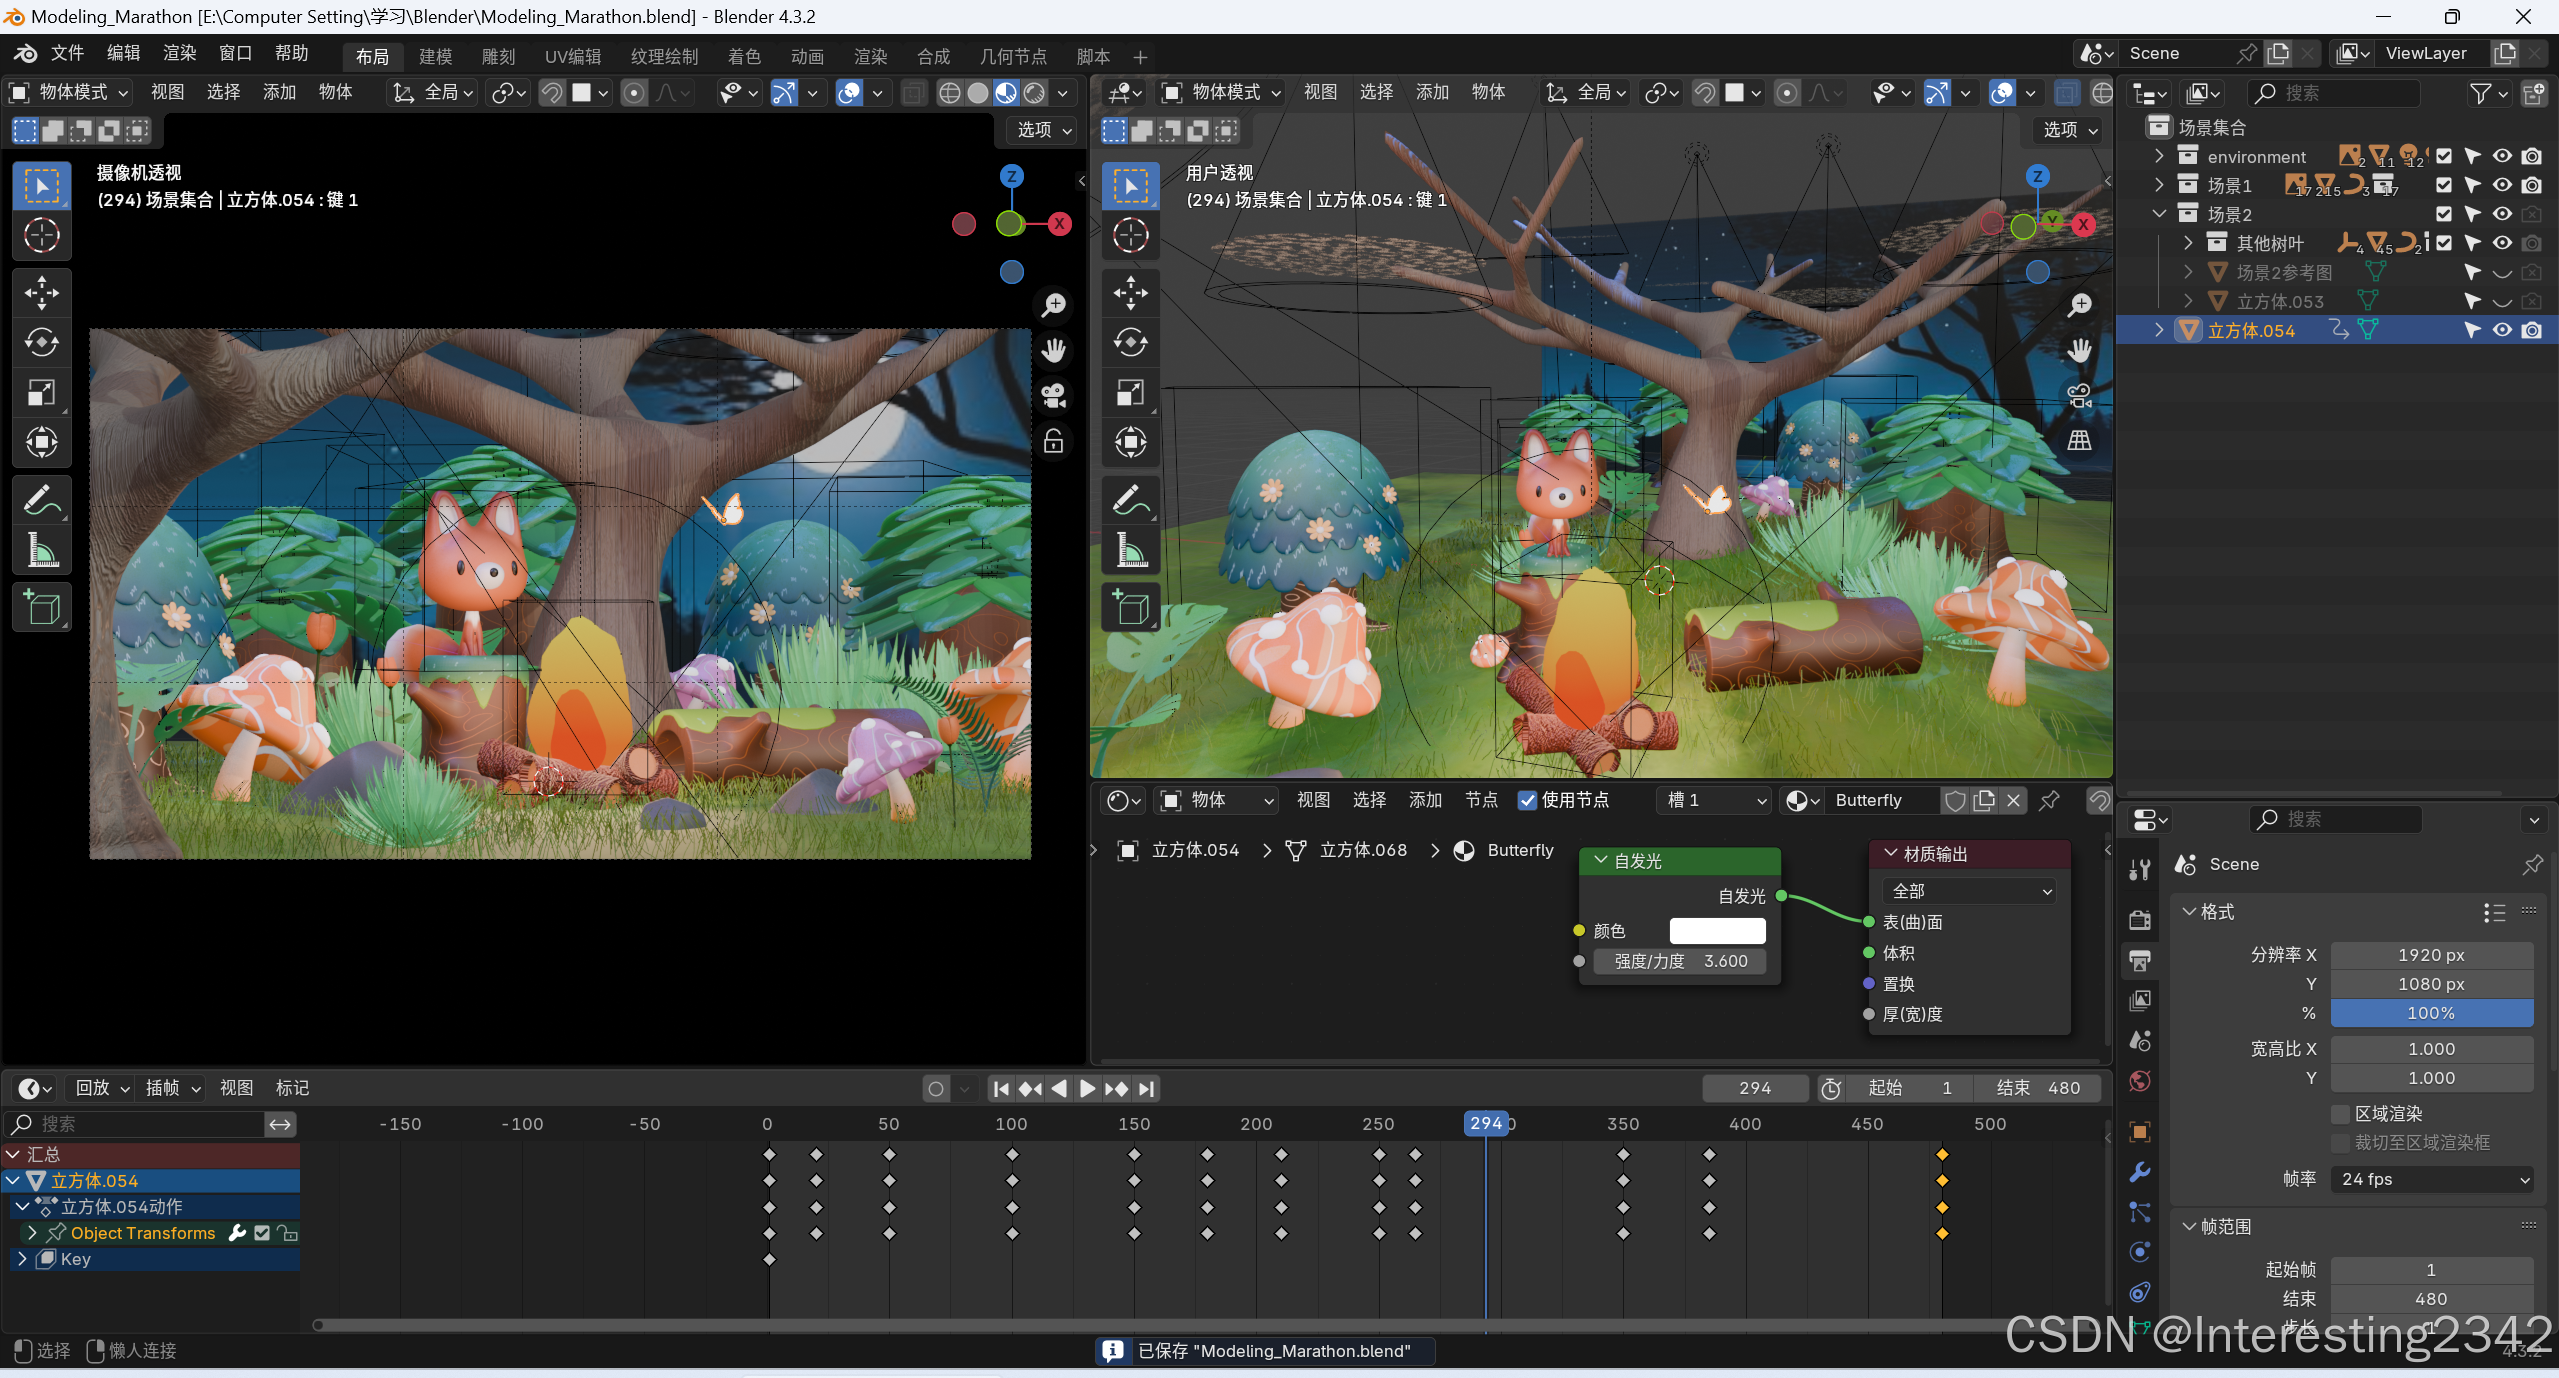Switch to the 几何节点 workspace tab
2559x1378 pixels.
coord(1012,57)
